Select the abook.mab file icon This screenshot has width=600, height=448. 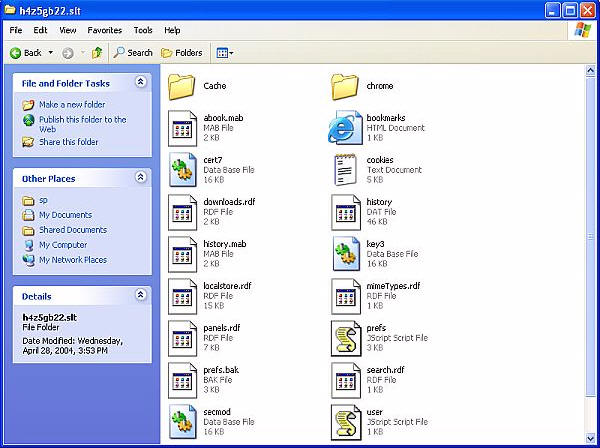182,128
